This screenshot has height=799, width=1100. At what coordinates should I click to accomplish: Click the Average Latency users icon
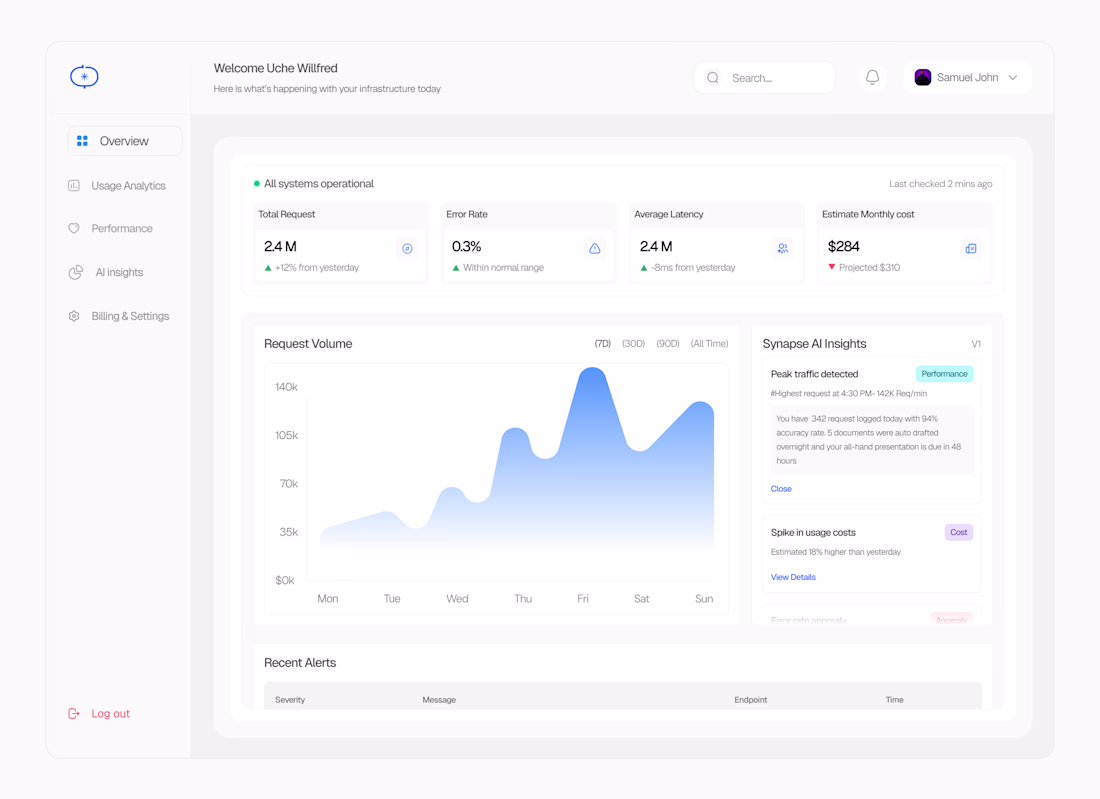click(x=783, y=248)
